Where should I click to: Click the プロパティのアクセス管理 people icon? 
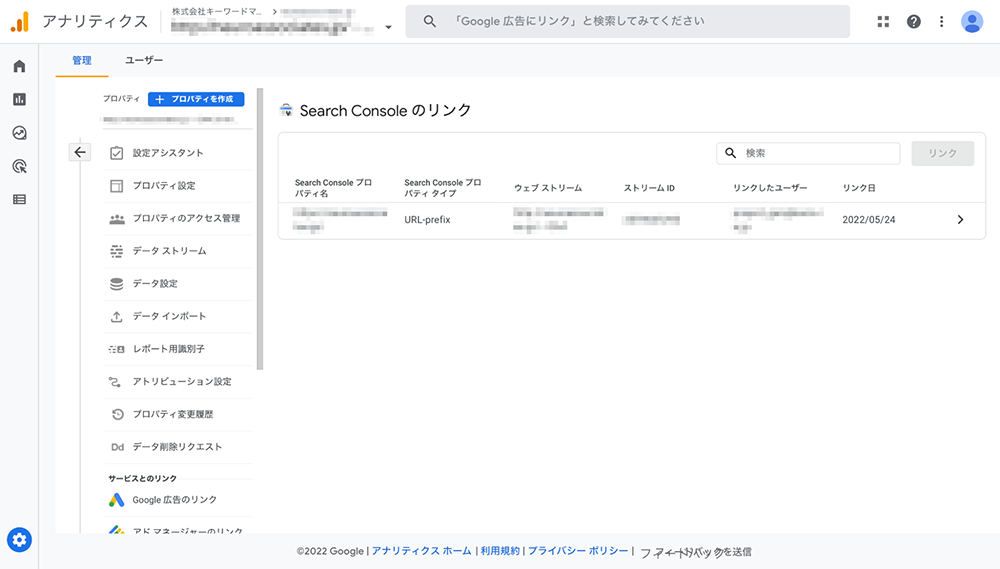click(x=117, y=219)
